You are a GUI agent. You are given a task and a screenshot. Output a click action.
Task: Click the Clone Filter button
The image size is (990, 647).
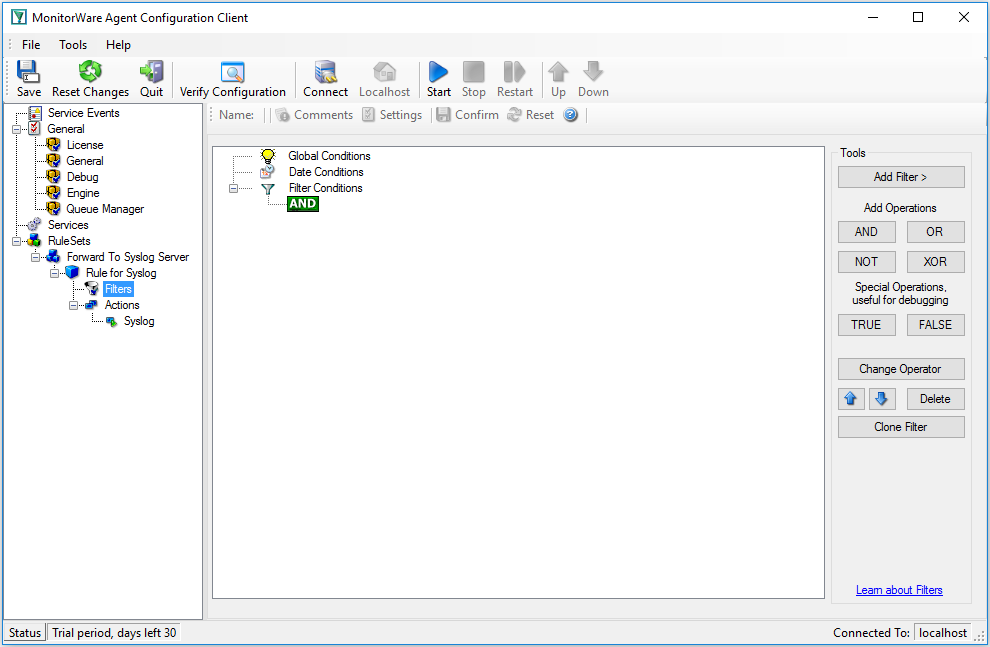901,427
